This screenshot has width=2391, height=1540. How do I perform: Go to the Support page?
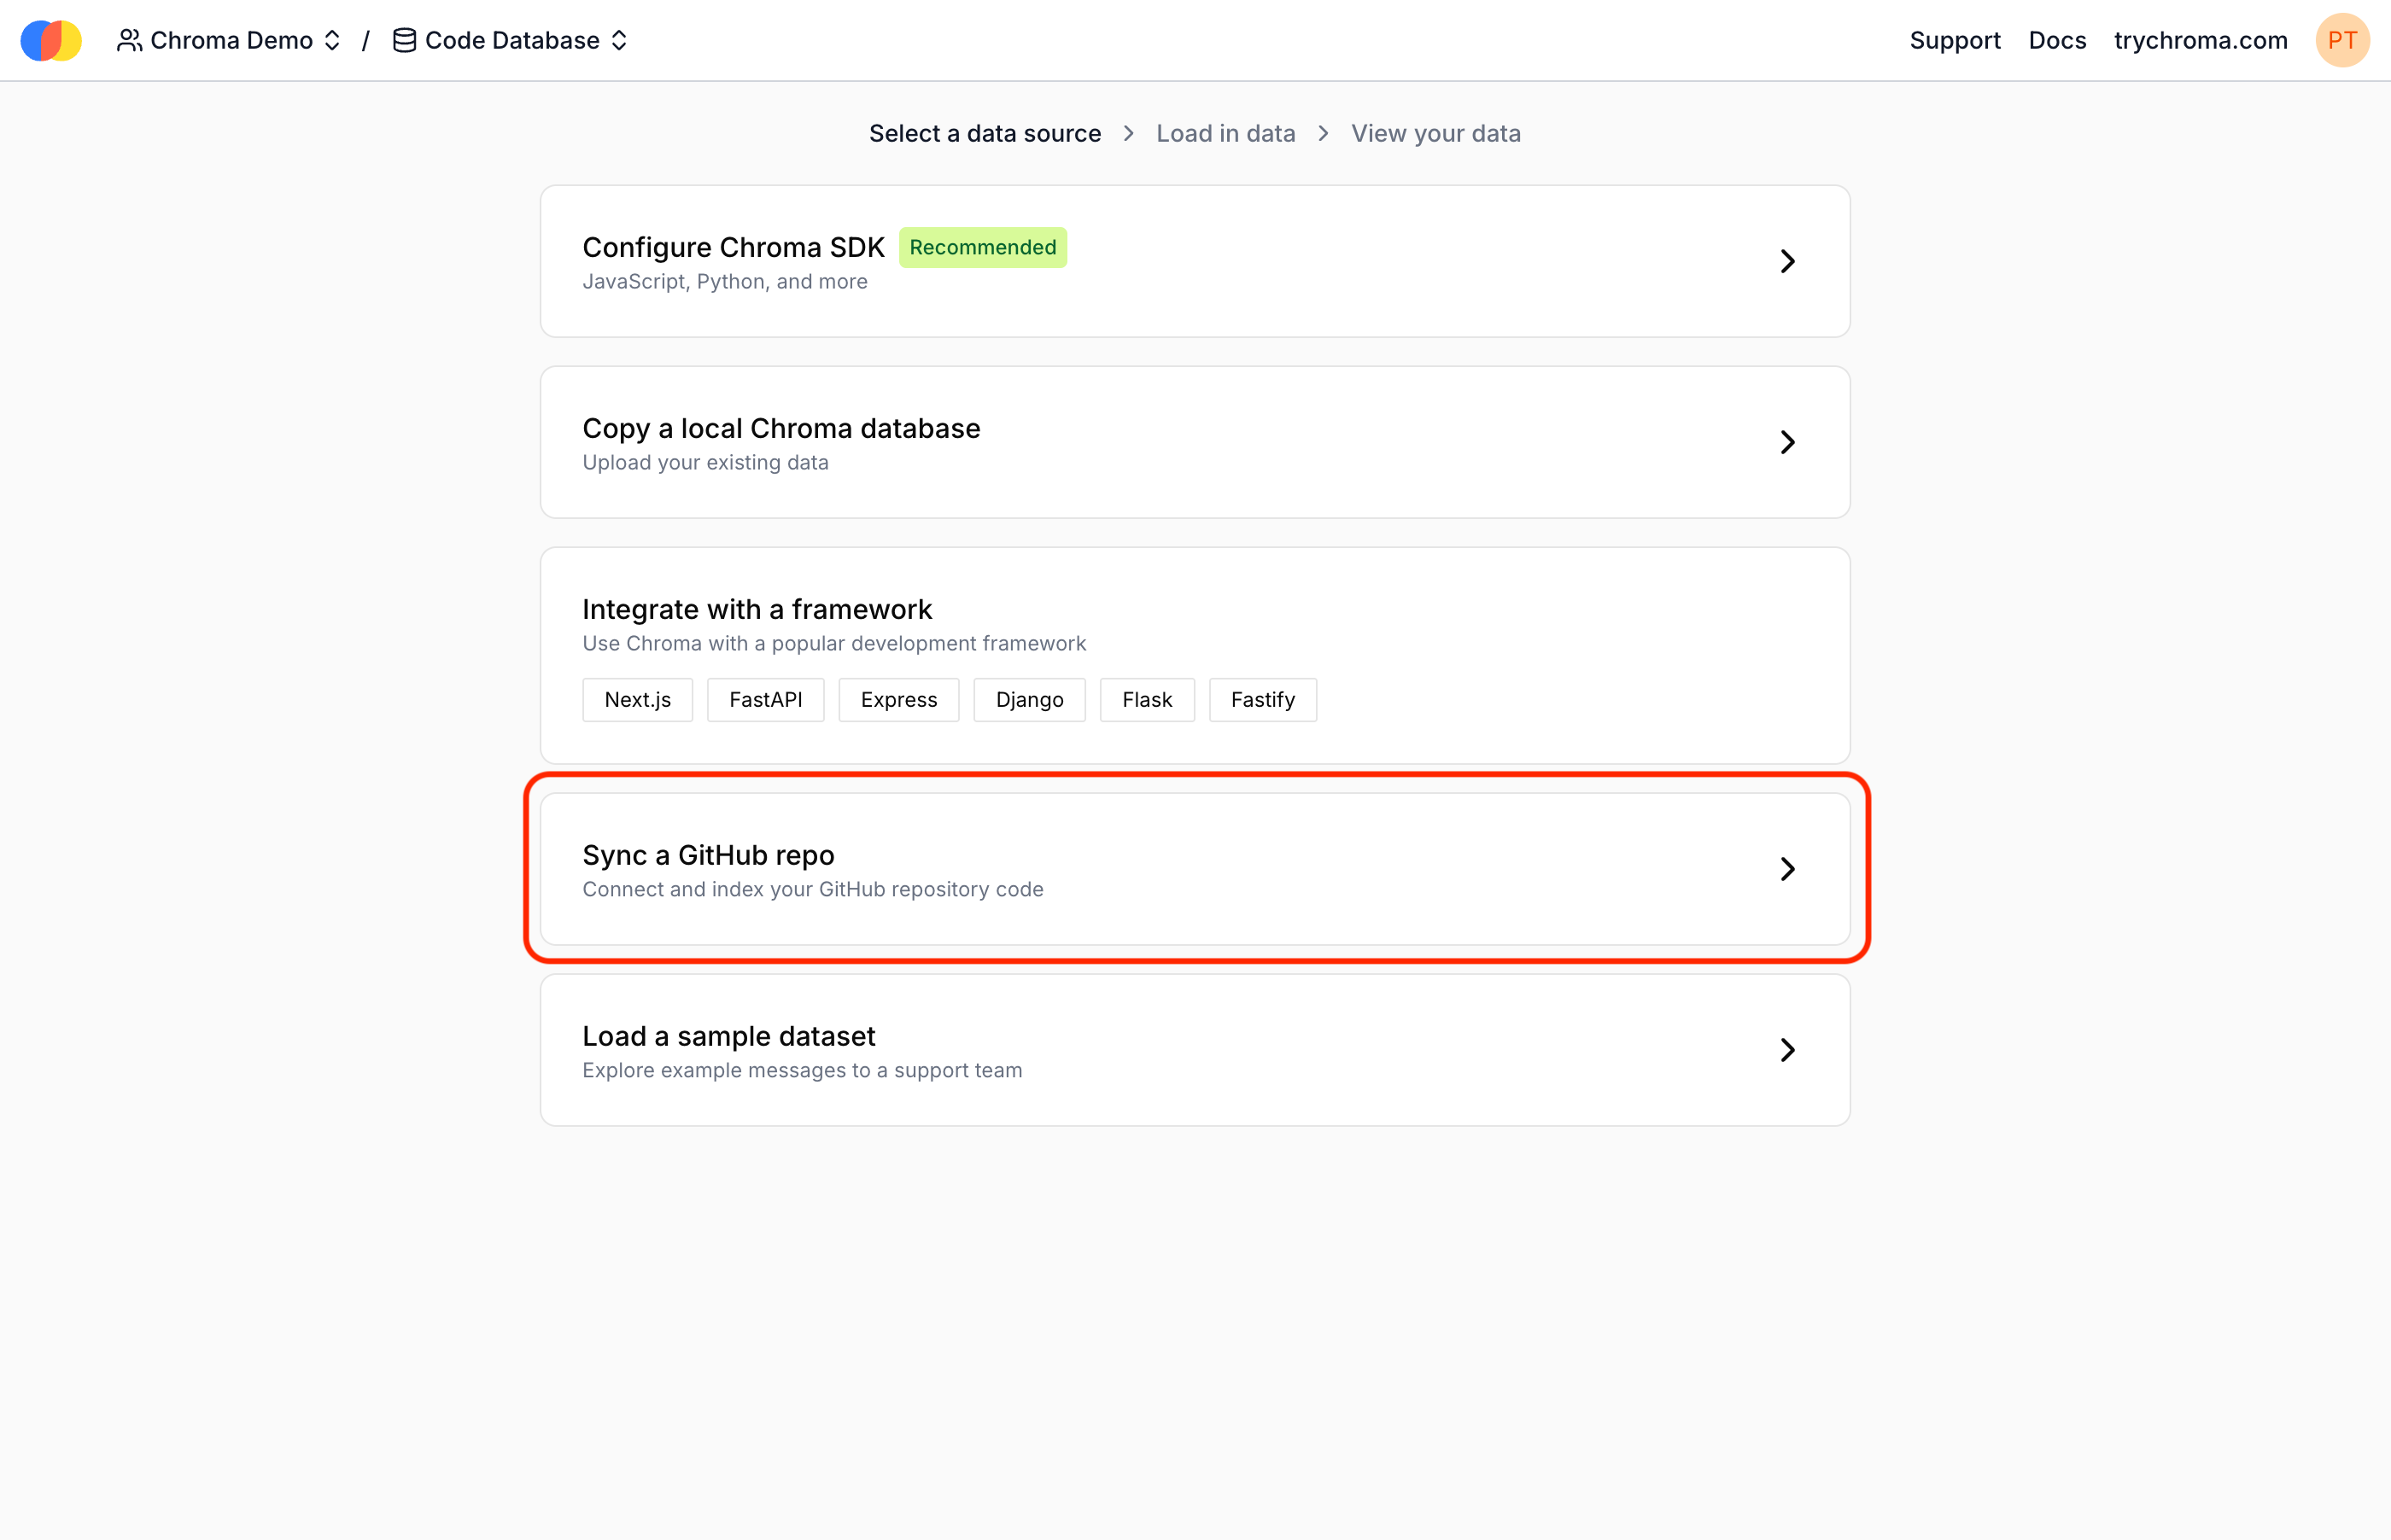(x=1955, y=40)
